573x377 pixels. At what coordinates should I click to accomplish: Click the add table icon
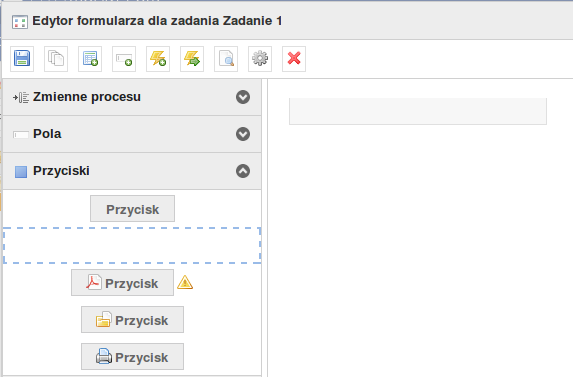pos(90,59)
